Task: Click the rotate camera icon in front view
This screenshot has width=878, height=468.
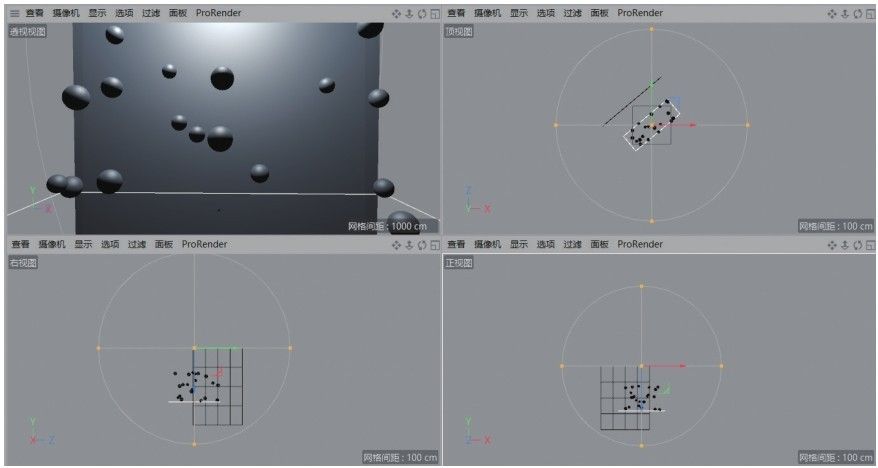Action: point(858,245)
